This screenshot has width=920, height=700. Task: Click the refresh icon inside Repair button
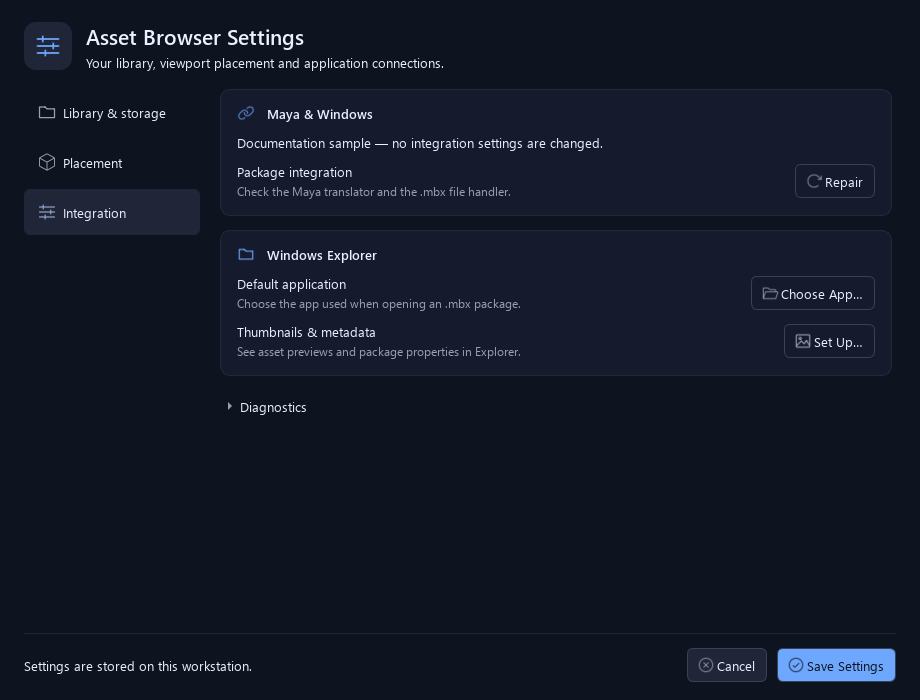[814, 181]
